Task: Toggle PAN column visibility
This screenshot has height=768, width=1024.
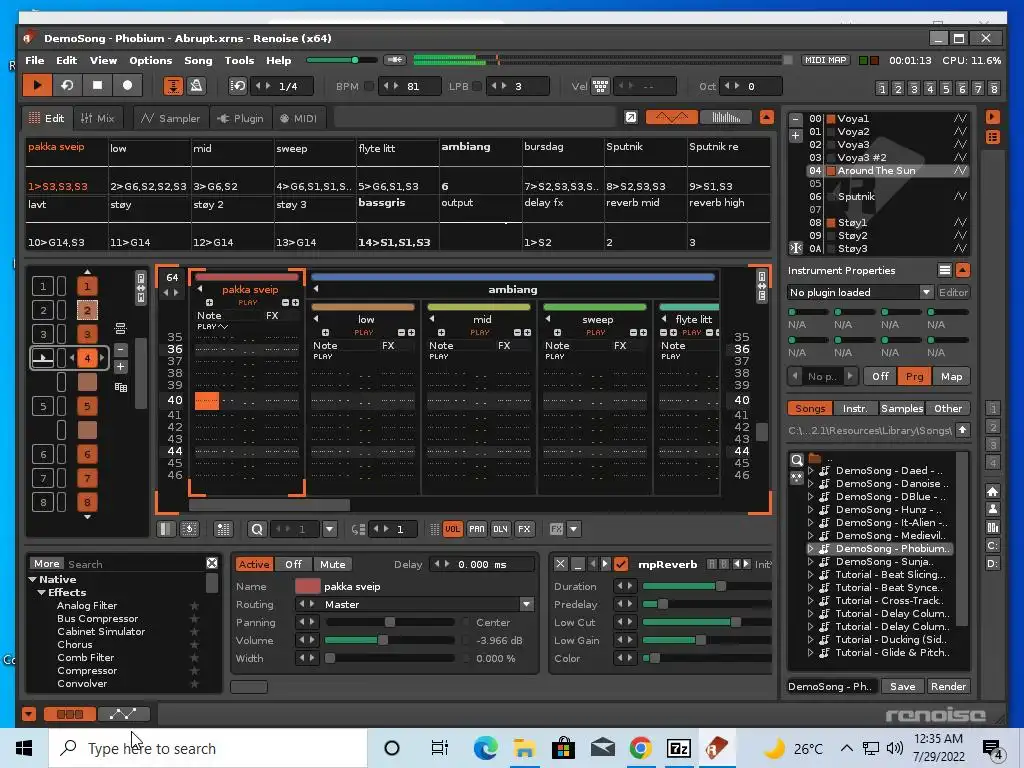Action: [477, 529]
